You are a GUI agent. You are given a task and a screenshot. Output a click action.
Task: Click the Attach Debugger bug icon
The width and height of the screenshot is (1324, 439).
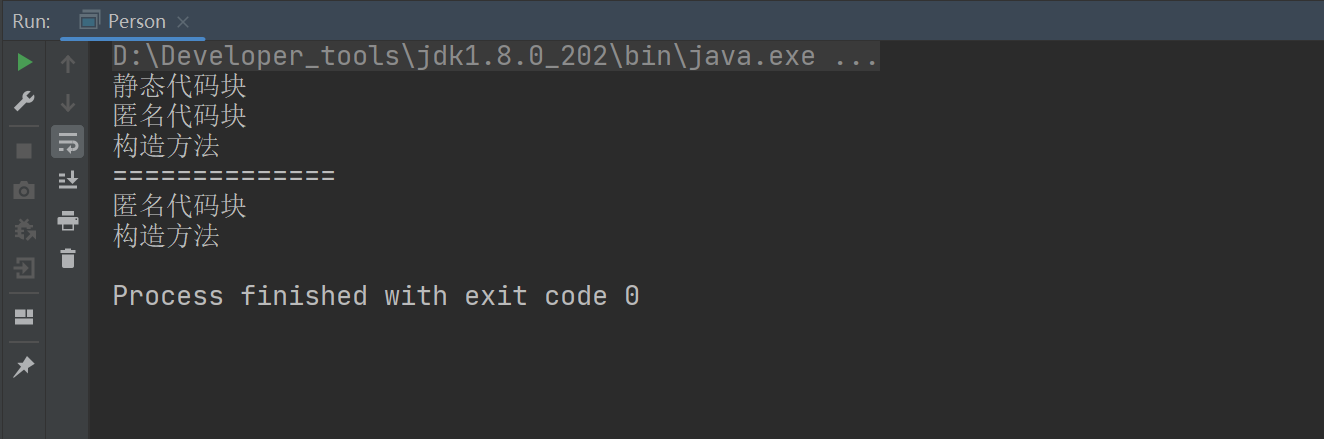point(24,229)
